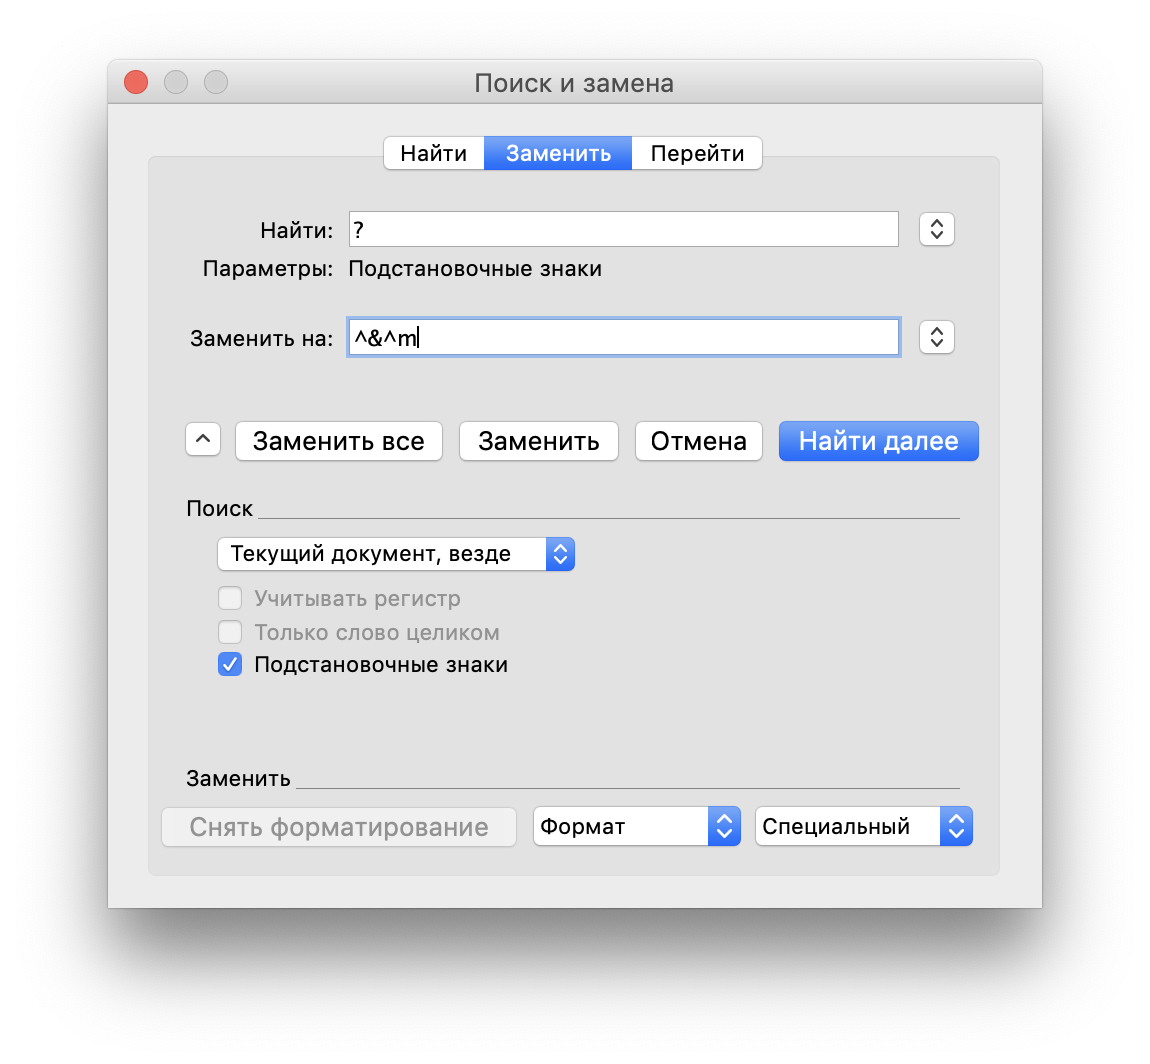Click the Поиск section header
Image resolution: width=1150 pixels, height=1064 pixels.
[x=219, y=508]
